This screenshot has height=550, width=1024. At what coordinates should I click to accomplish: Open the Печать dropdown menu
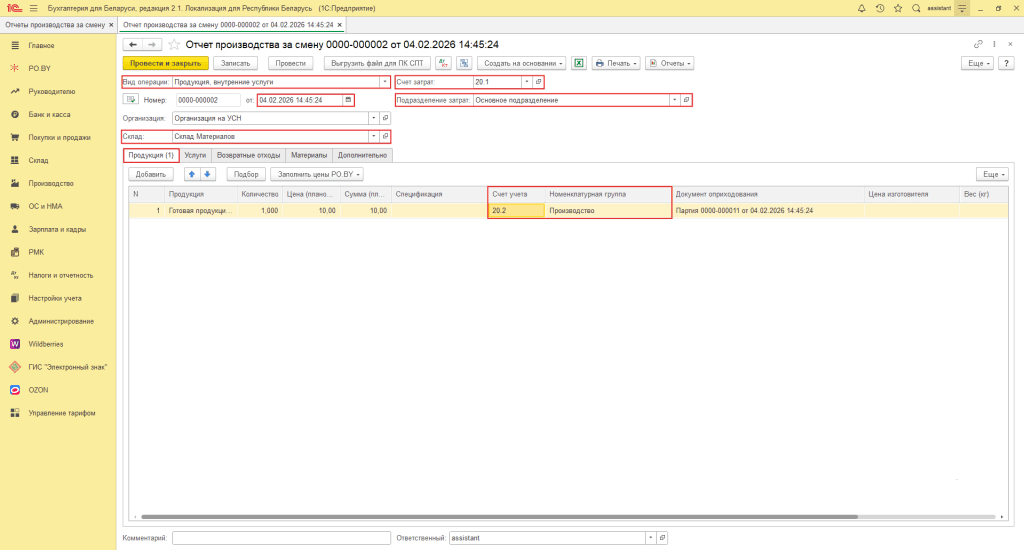coord(615,63)
